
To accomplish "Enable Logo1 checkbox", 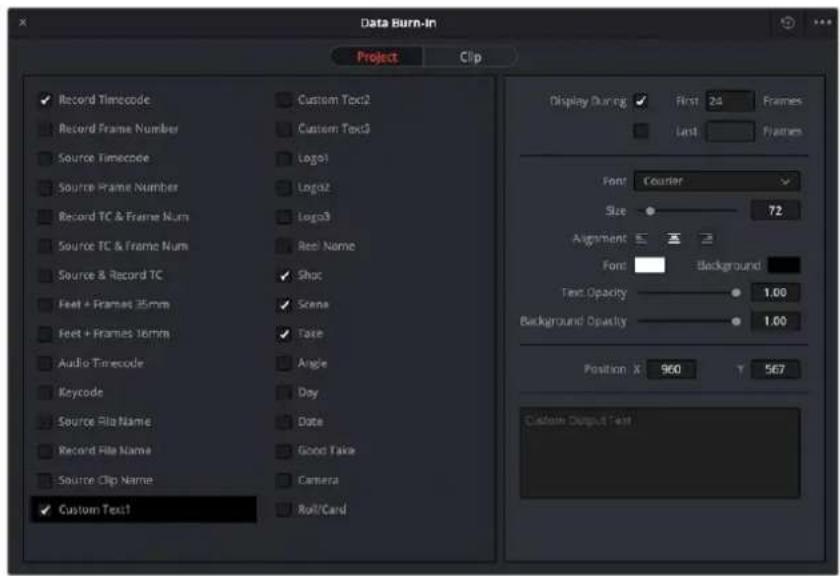I will [284, 159].
